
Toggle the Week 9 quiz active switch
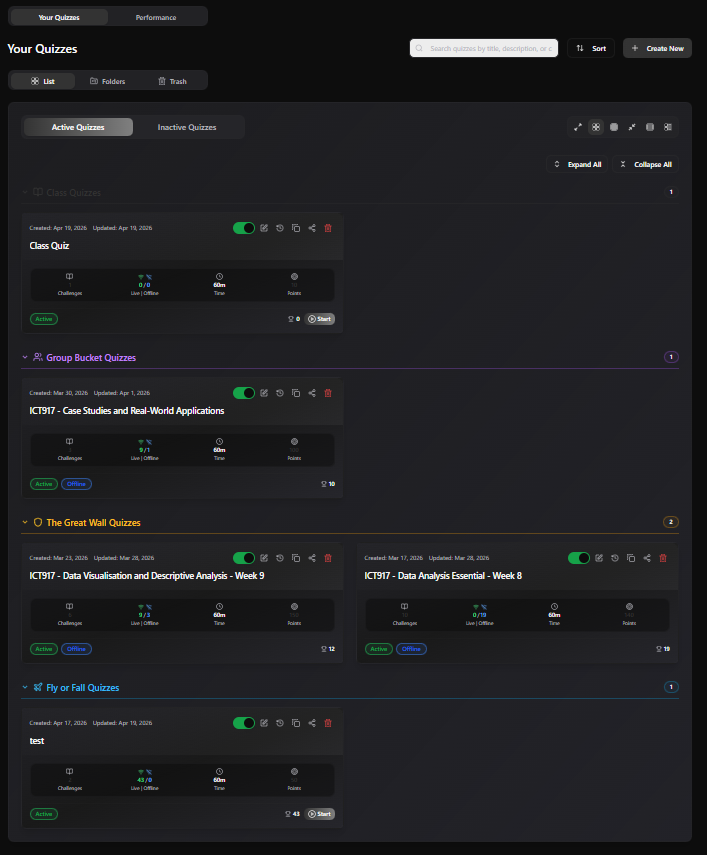244,558
